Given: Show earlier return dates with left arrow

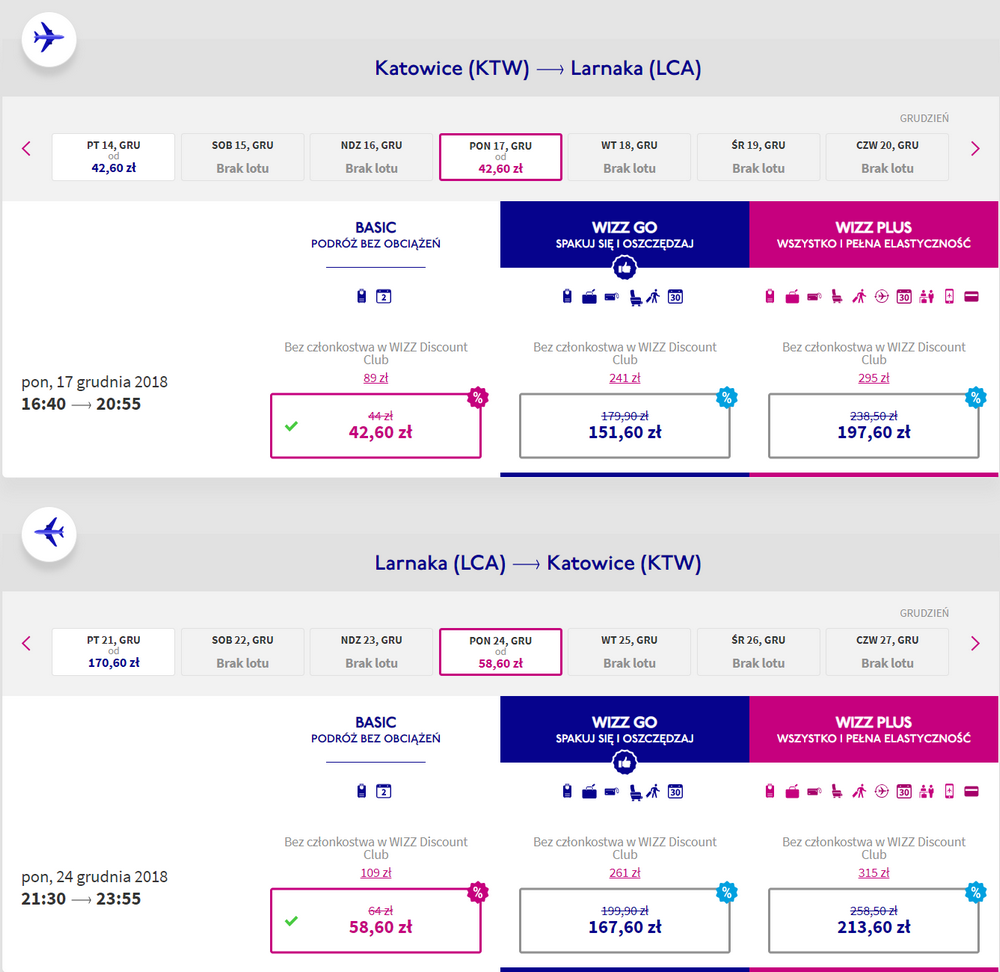Looking at the screenshot, I should coord(26,644).
